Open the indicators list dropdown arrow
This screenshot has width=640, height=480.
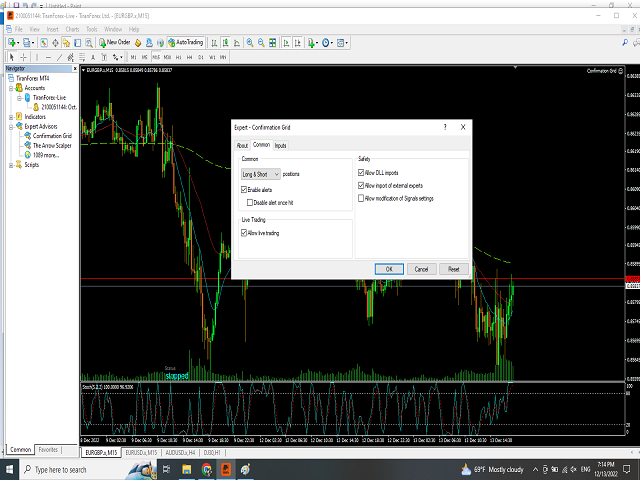tap(317, 42)
